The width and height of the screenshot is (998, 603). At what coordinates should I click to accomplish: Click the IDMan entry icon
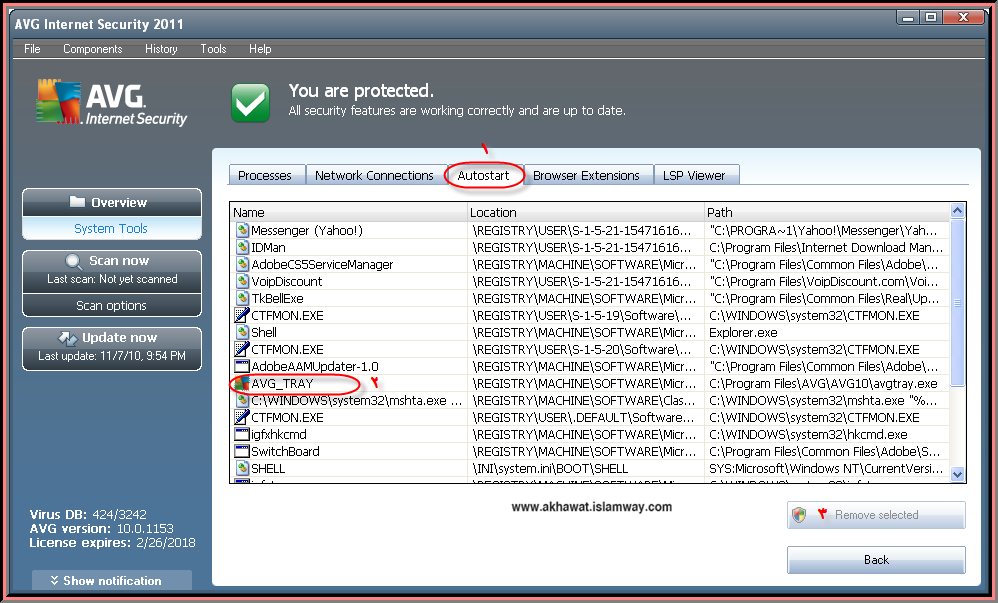(x=242, y=247)
